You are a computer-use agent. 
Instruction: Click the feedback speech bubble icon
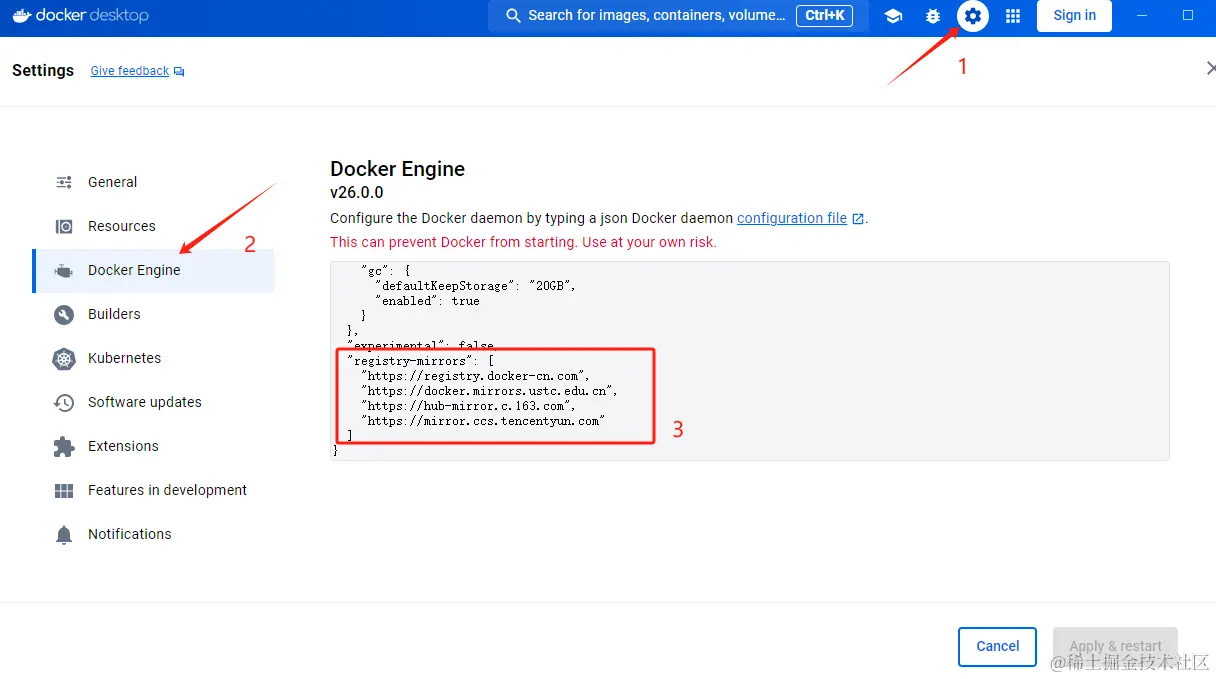[179, 72]
